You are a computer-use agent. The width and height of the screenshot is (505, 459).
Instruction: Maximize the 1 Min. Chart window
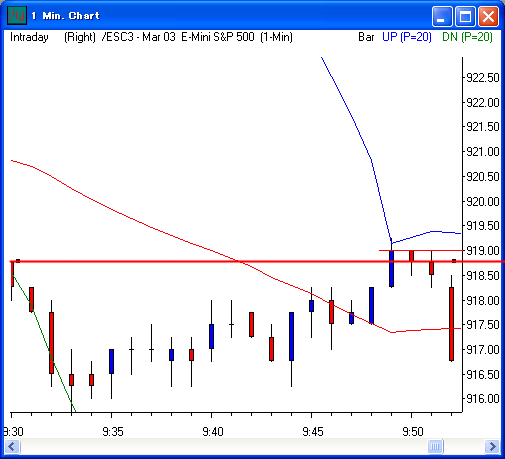465,16
